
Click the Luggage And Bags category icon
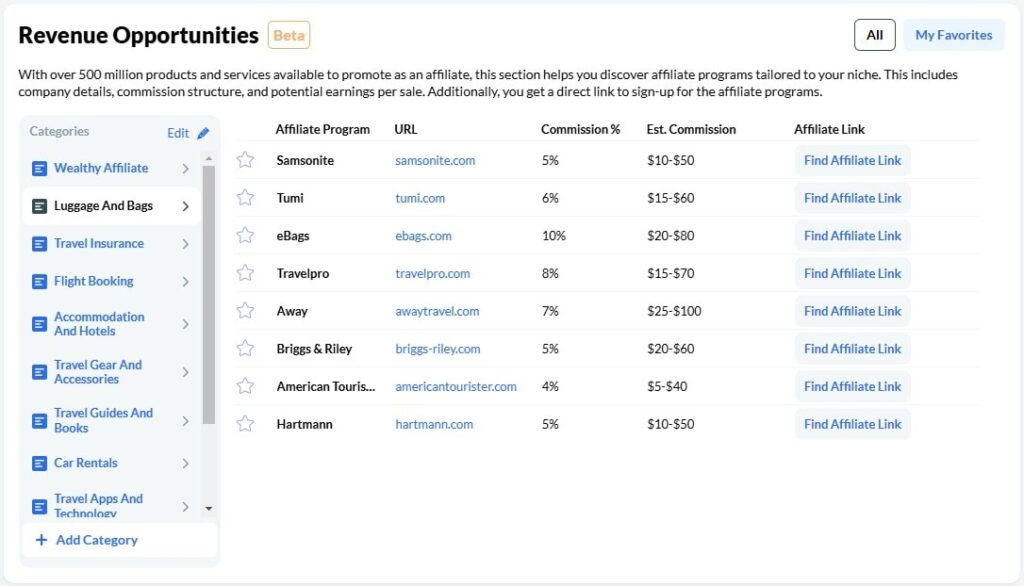click(39, 206)
